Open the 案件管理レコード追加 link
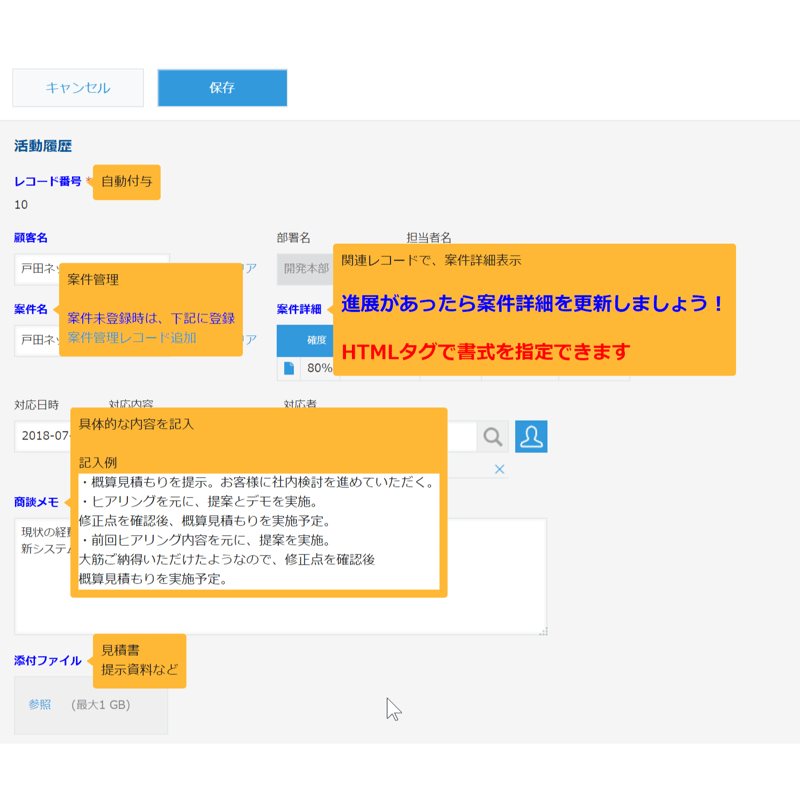 click(130, 337)
